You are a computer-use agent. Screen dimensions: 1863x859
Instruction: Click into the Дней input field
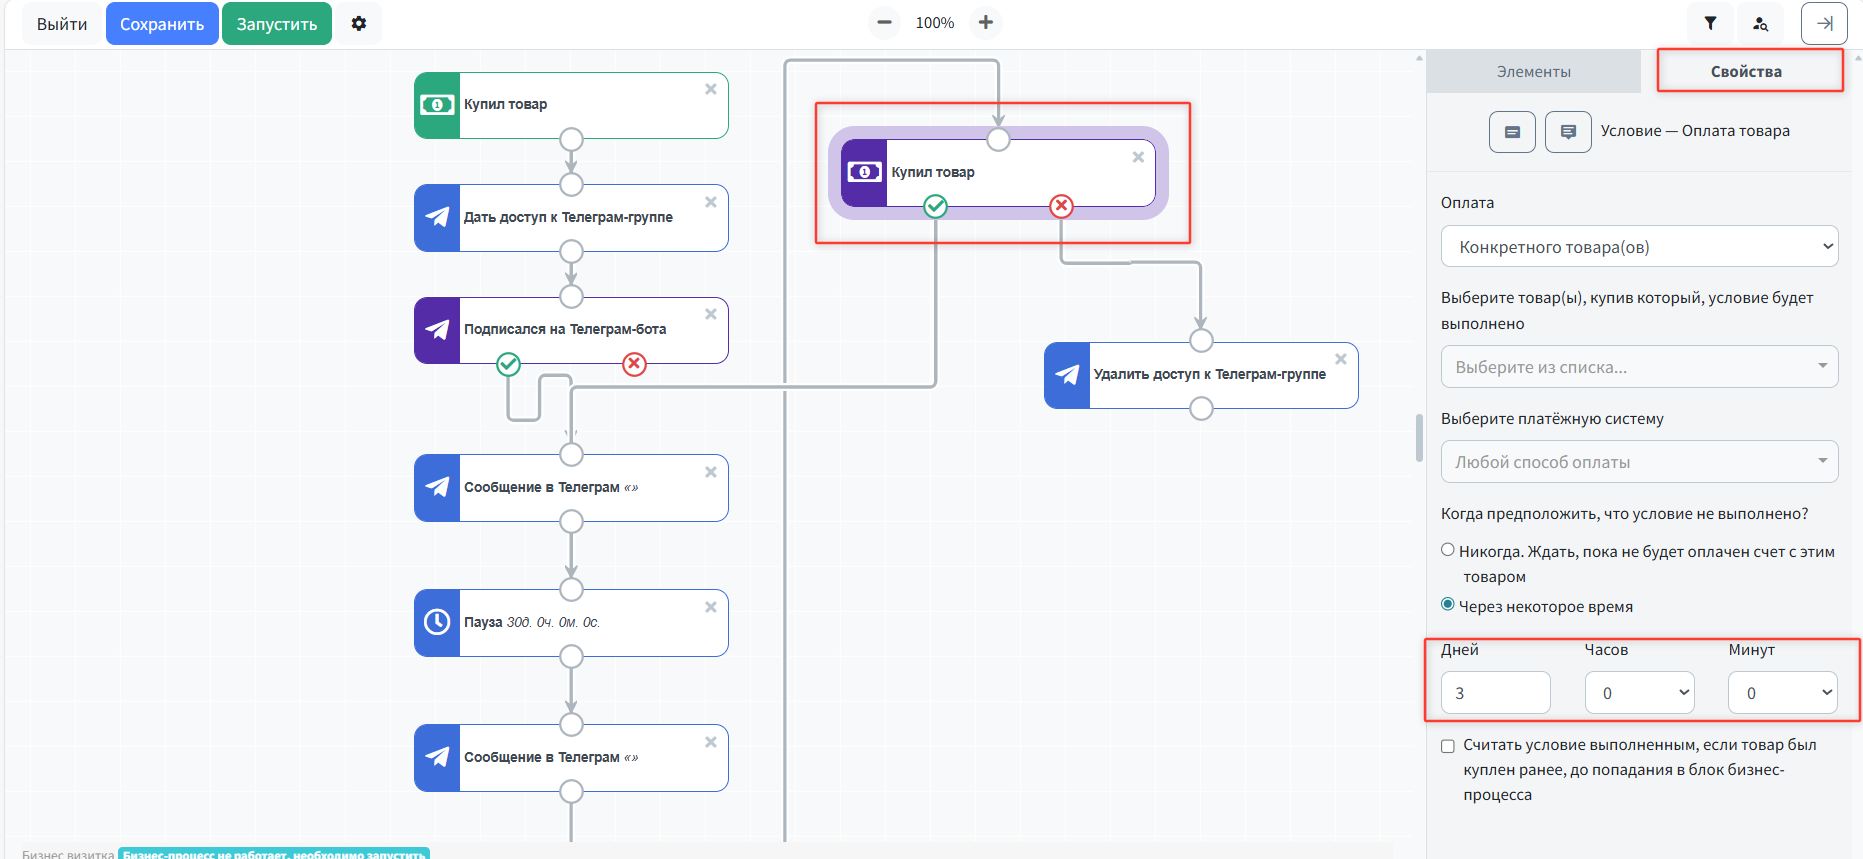pos(1495,693)
